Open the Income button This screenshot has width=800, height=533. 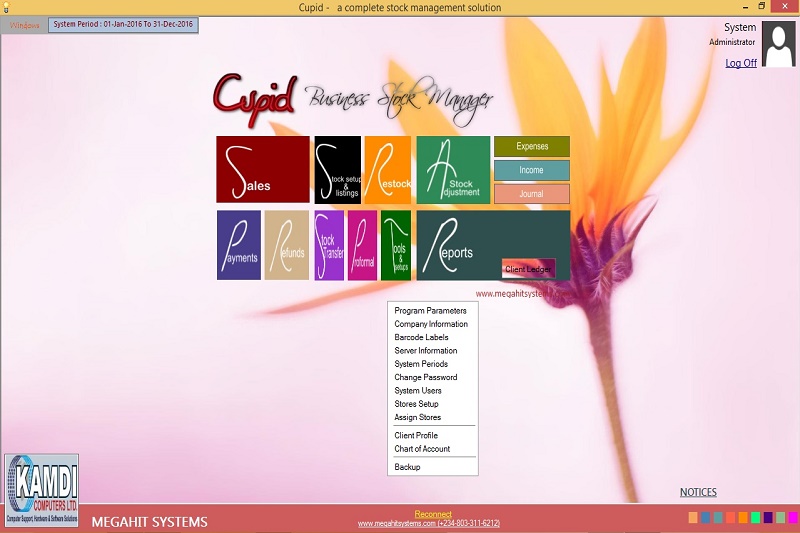(531, 170)
